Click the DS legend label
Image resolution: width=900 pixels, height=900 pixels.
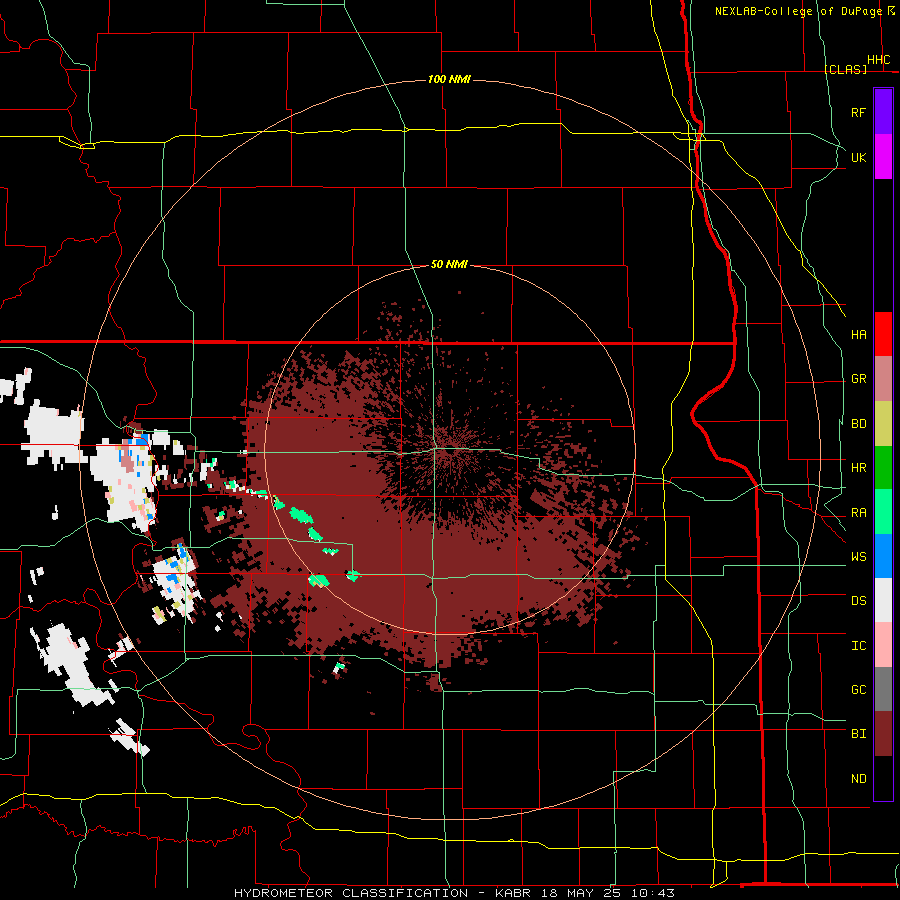[859, 601]
